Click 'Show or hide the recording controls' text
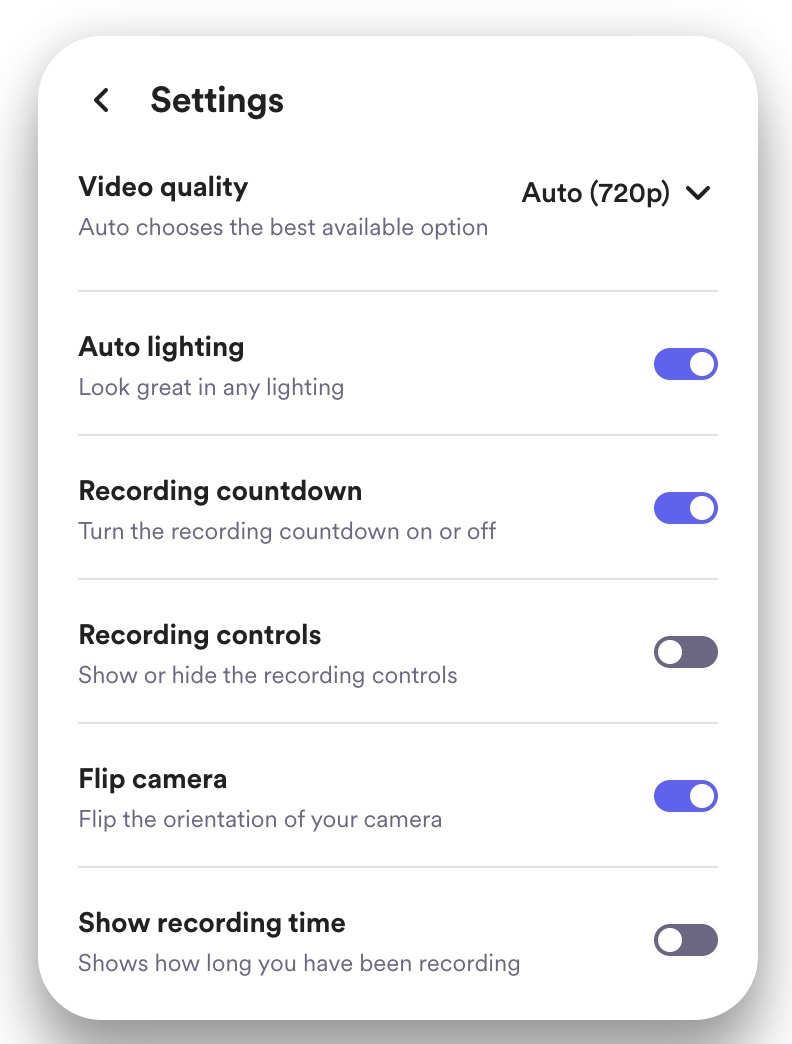 (268, 675)
